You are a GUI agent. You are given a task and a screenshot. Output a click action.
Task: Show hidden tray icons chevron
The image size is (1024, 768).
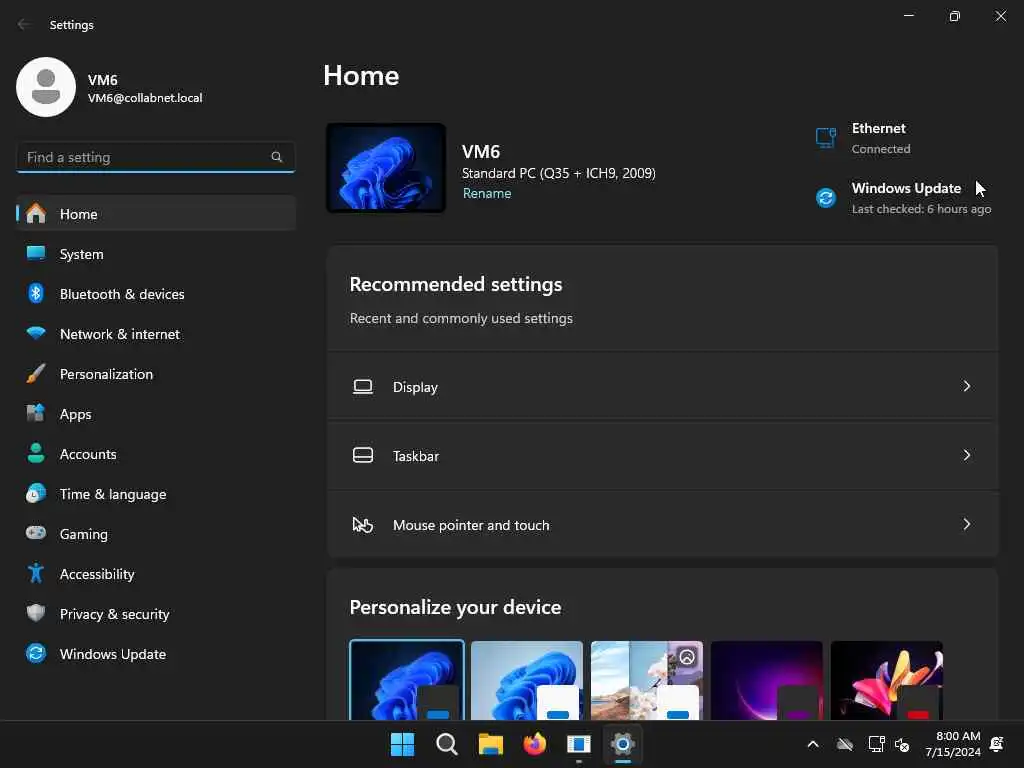coord(813,744)
